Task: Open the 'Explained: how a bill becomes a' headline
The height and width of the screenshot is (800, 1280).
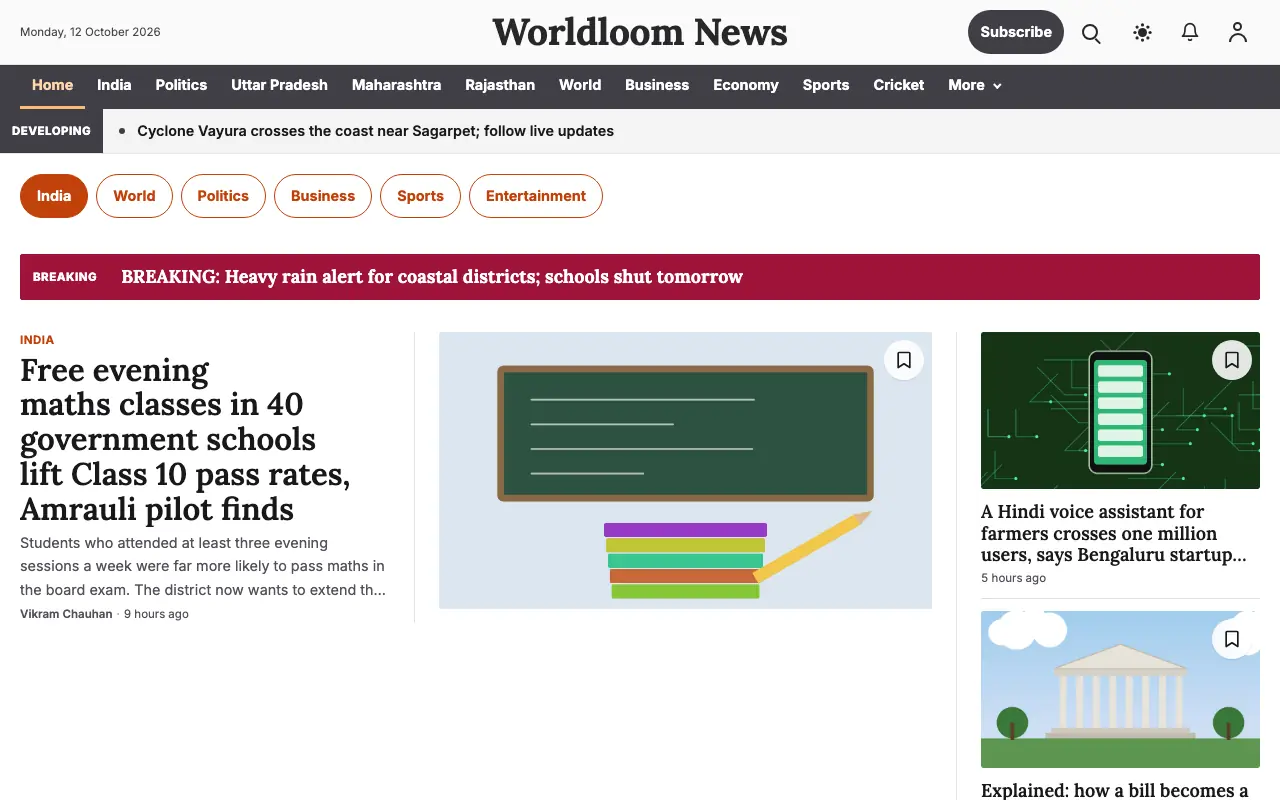Action: pyautogui.click(x=1115, y=790)
